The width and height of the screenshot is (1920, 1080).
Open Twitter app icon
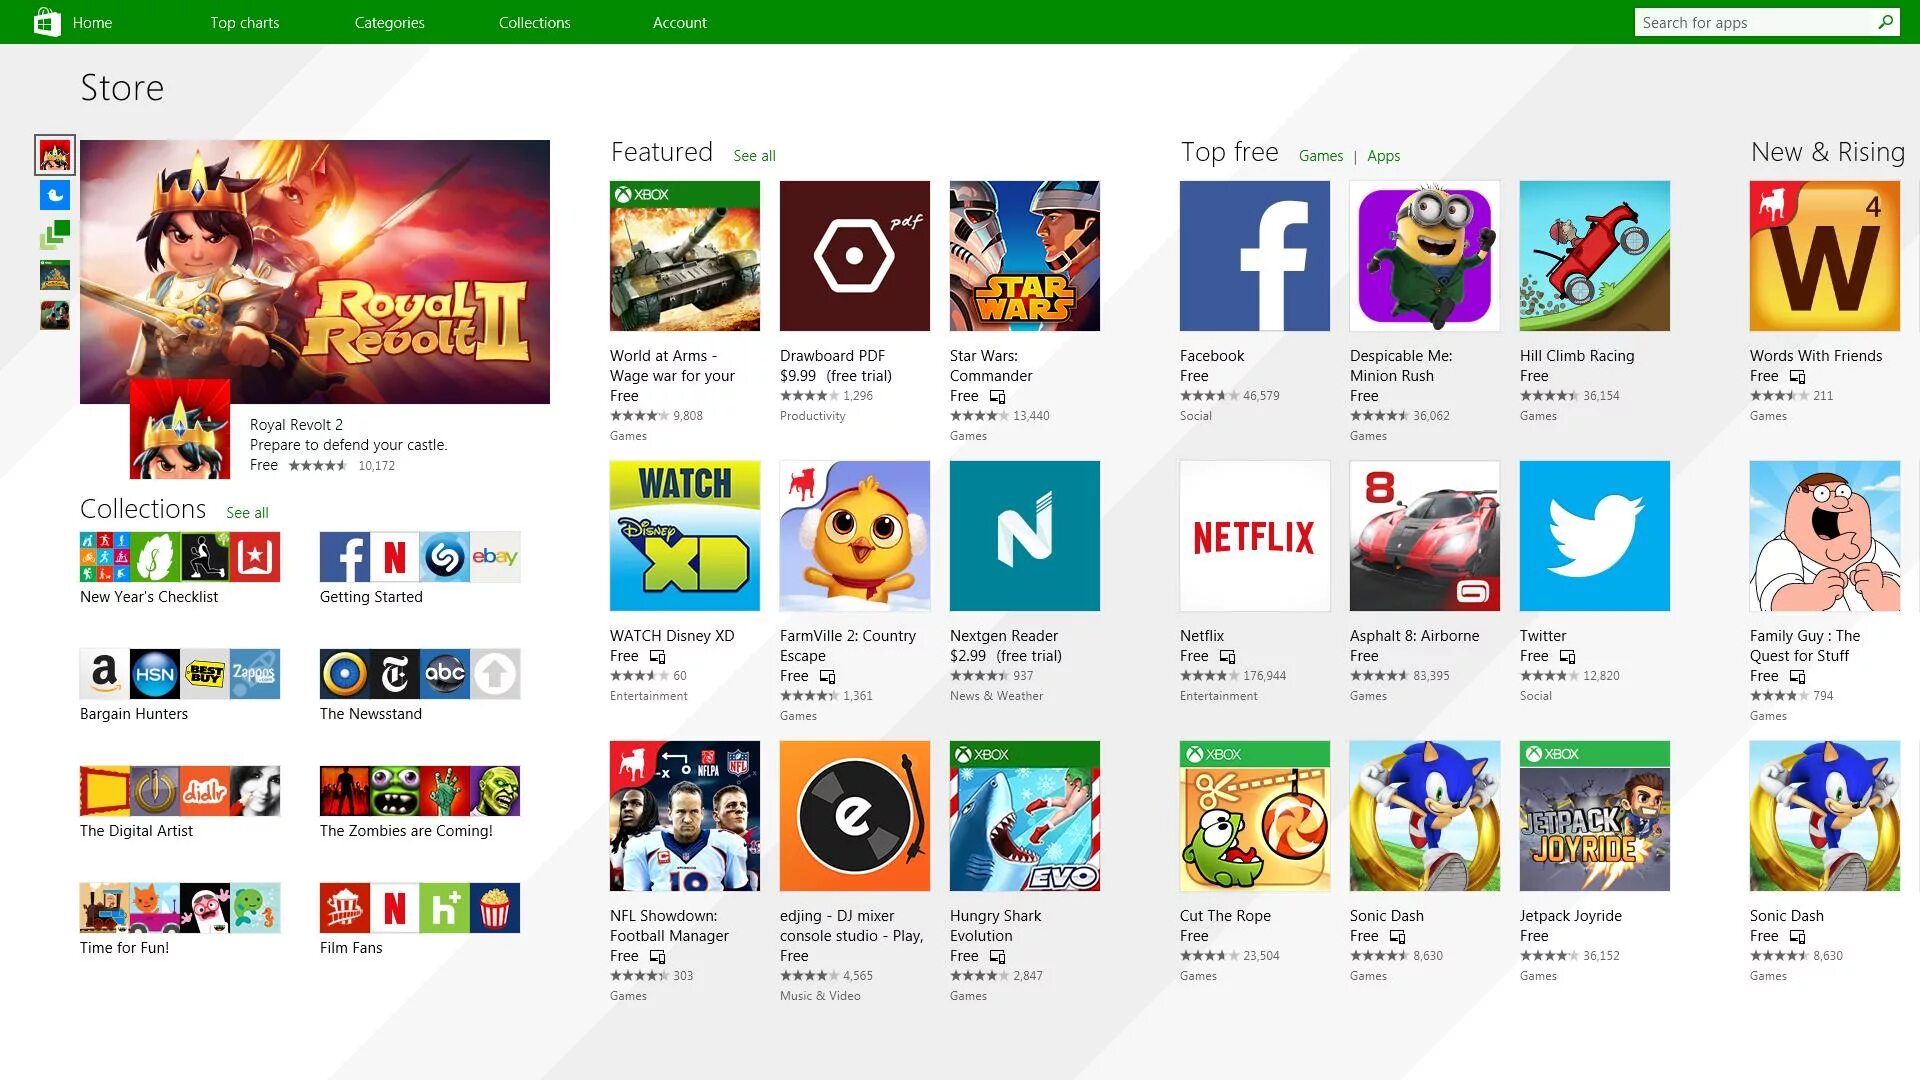[x=1594, y=535]
